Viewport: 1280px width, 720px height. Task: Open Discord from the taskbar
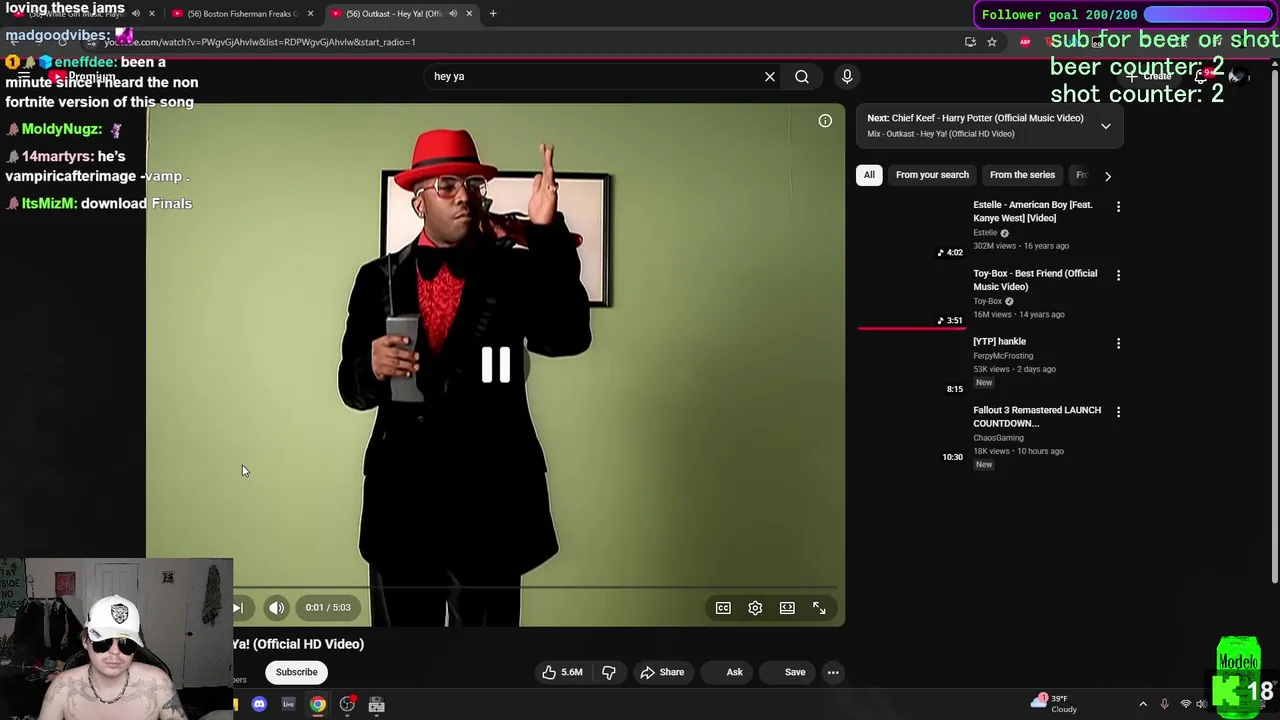(259, 705)
